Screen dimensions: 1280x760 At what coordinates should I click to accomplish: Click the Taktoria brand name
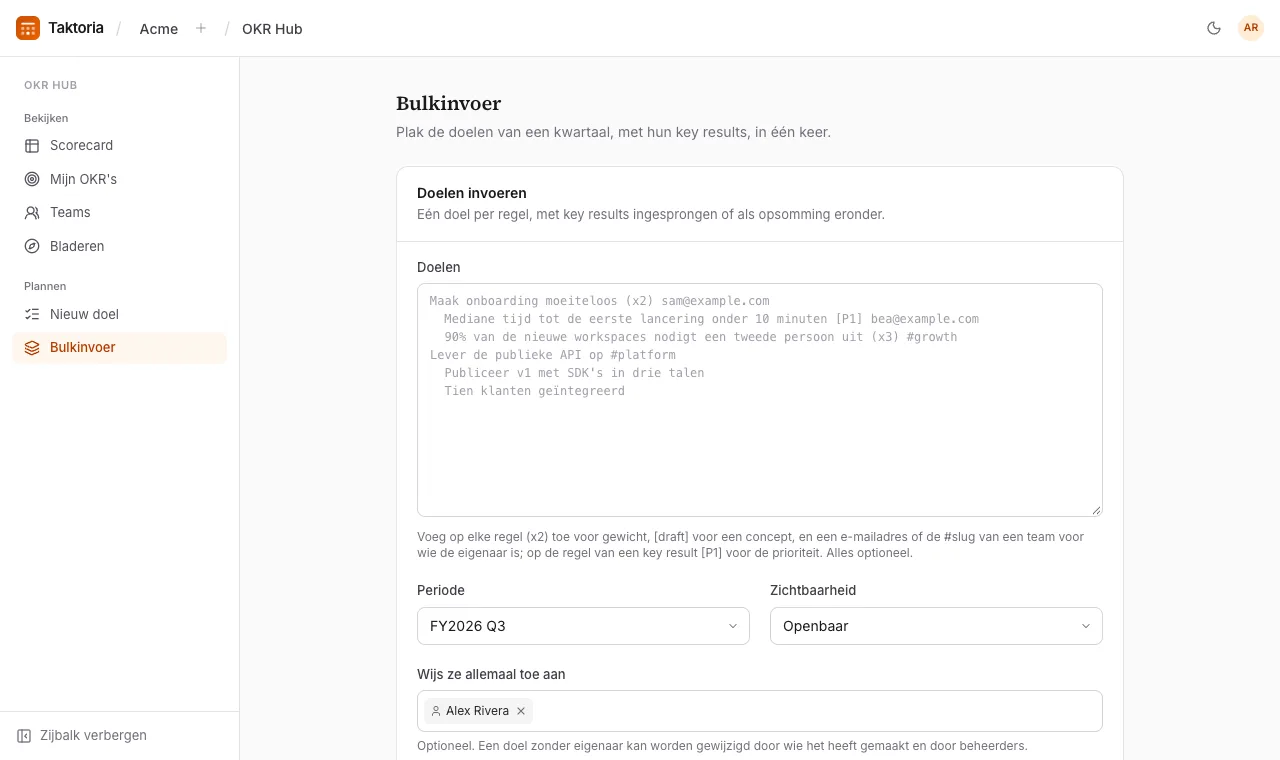[76, 28]
